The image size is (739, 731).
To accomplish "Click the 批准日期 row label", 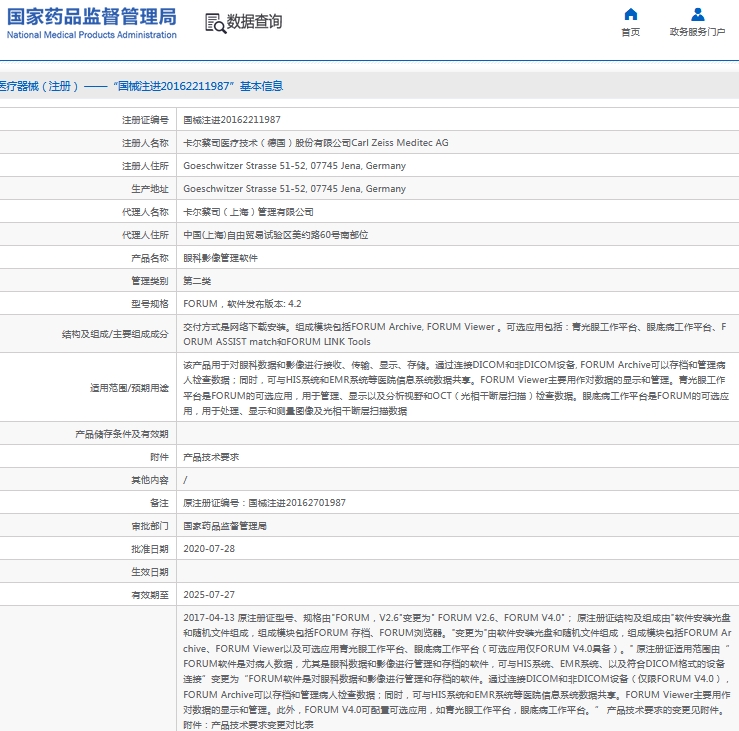I will tap(150, 549).
